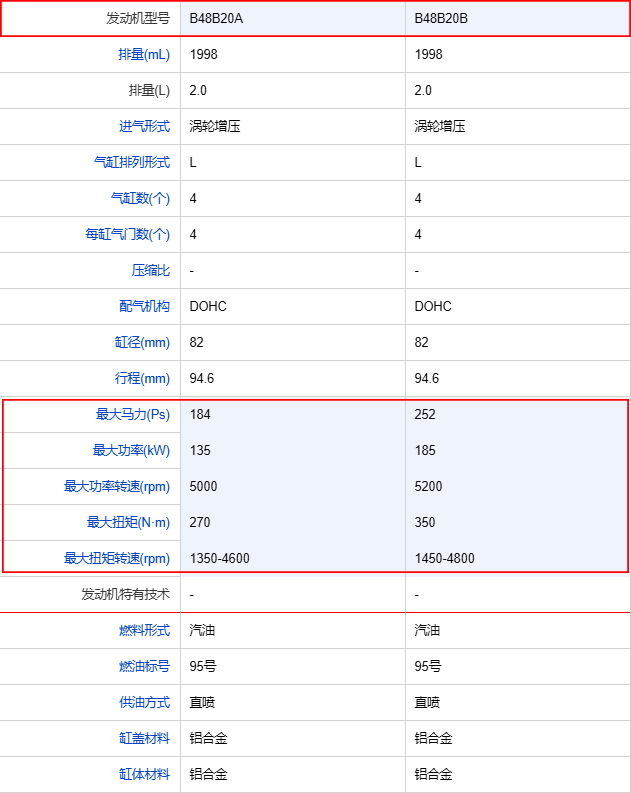The width and height of the screenshot is (631, 793).
Task: Open the 每缸气门数(个) link
Action: coord(128,234)
